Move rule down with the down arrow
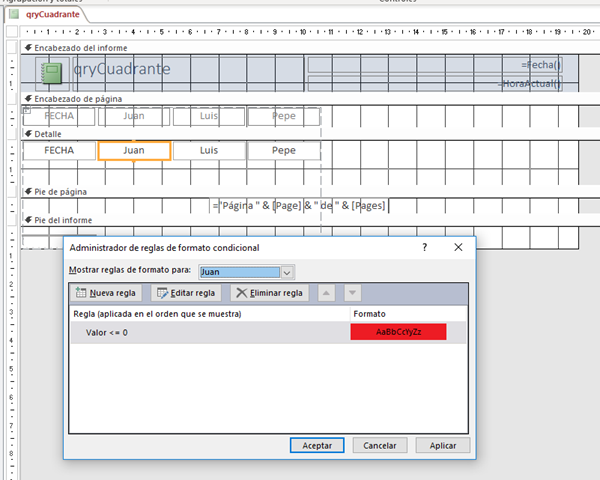 click(352, 293)
